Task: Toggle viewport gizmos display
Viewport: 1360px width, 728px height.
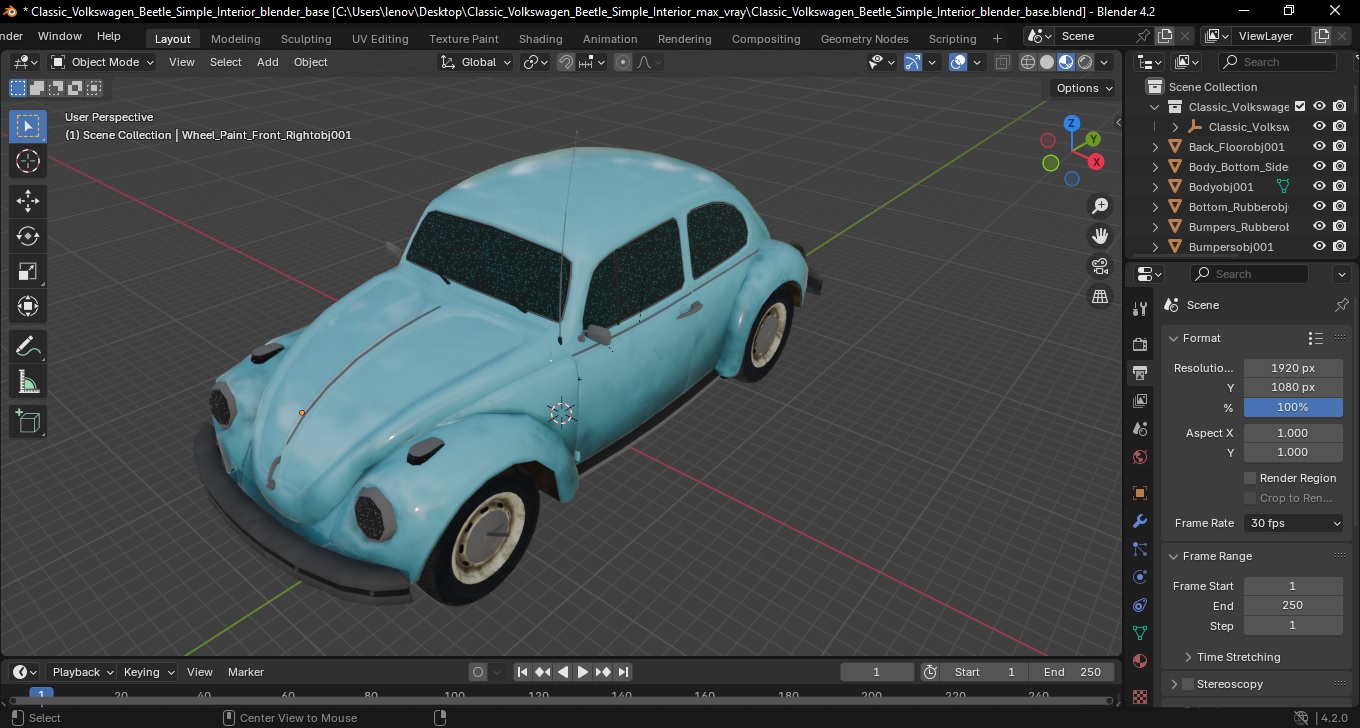Action: click(x=913, y=62)
